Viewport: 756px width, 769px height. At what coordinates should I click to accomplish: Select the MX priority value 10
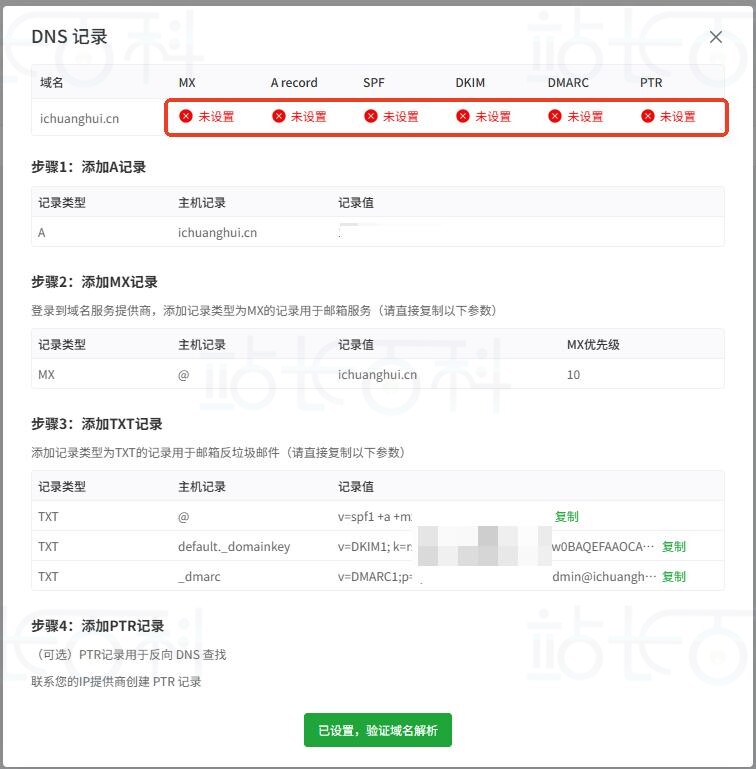(x=574, y=375)
